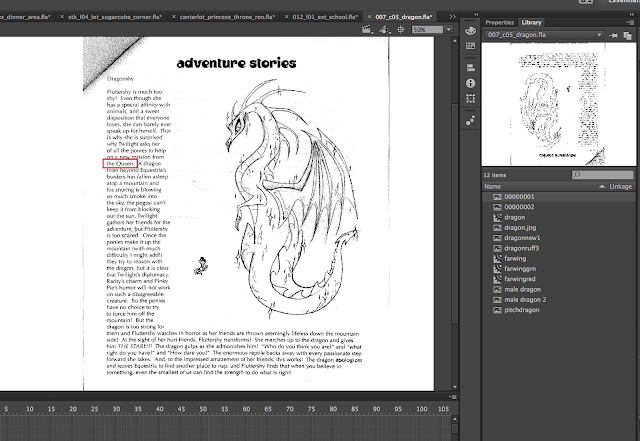The image size is (640, 441).
Task: Click the symbol icon beside farwing
Action: pyautogui.click(x=497, y=258)
